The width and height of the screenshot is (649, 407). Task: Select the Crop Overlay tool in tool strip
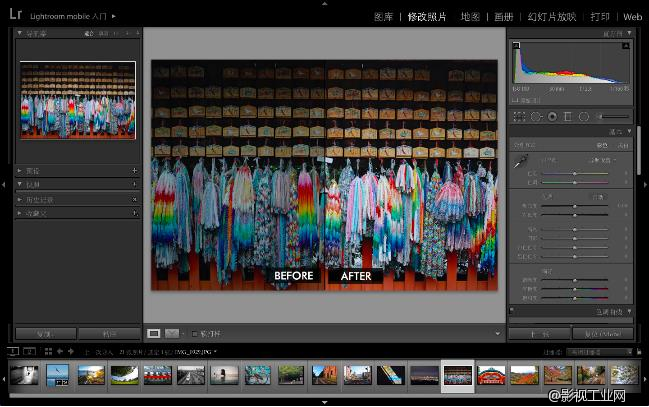(x=521, y=116)
